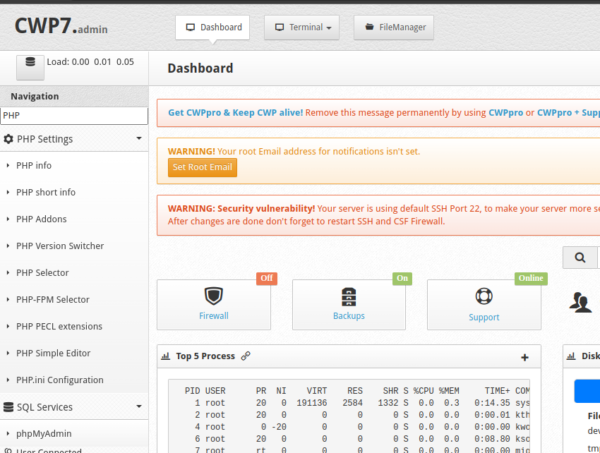Open PHP Simple Editor
600x453 pixels.
point(53,353)
